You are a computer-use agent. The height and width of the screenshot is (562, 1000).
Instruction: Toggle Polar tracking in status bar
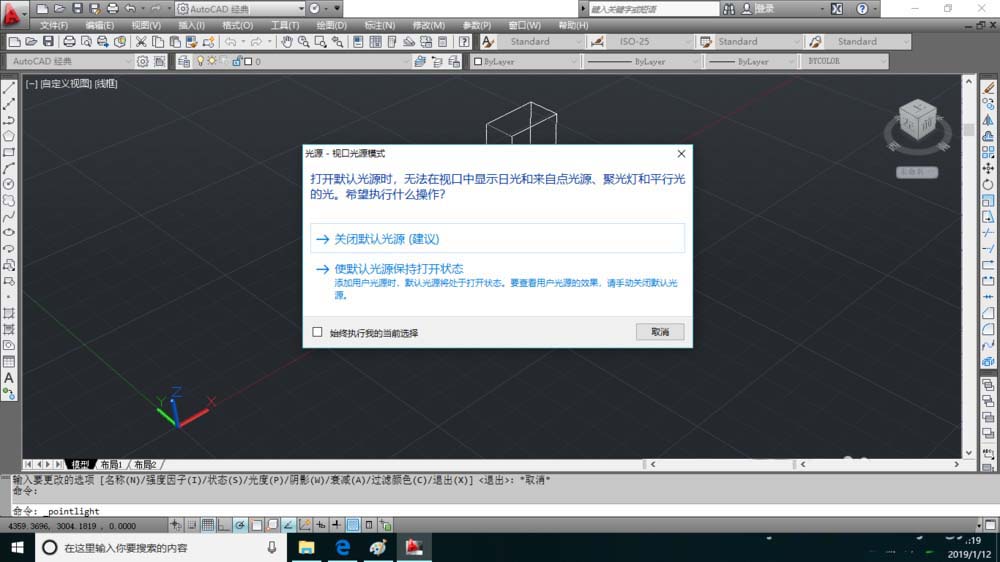240,525
